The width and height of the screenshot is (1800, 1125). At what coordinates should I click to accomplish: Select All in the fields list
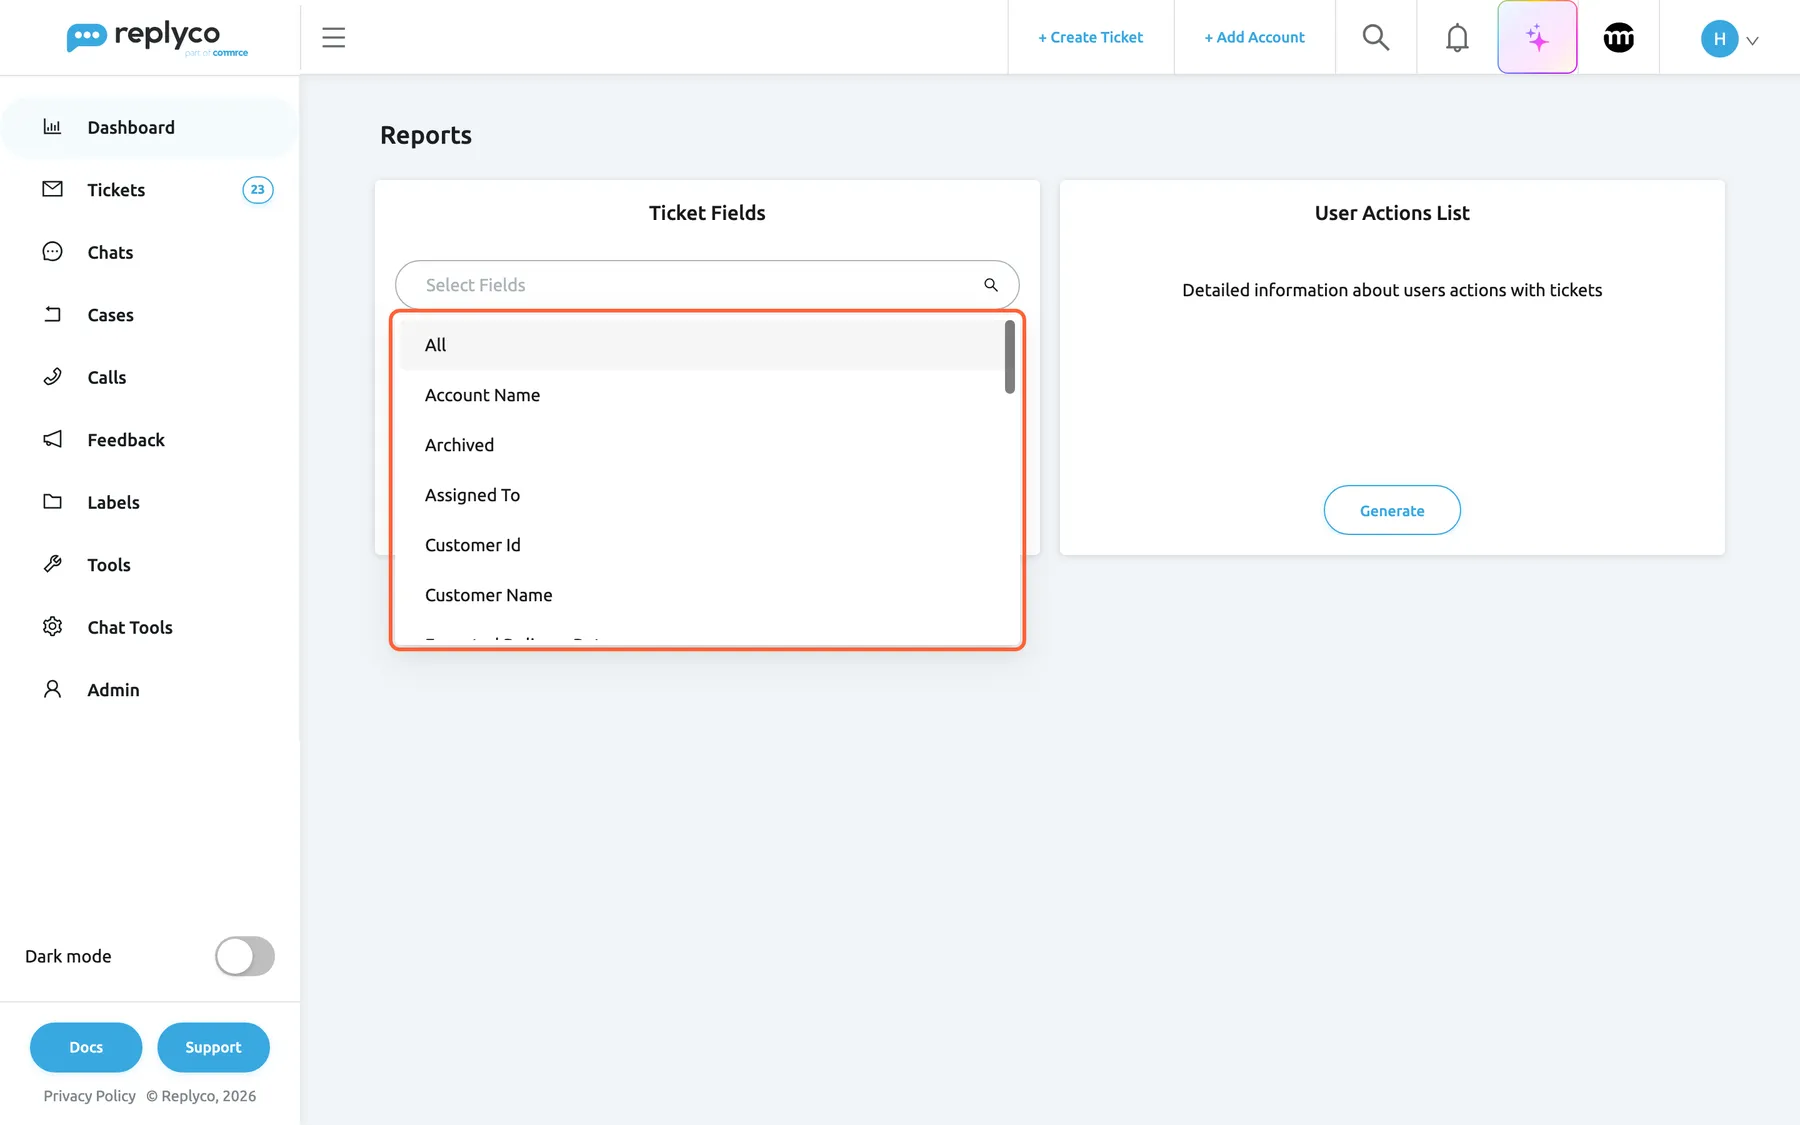pos(702,345)
